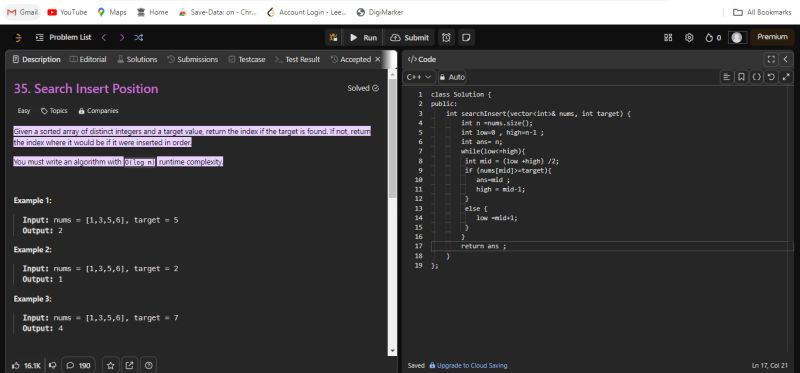Click the share link icon
The height and width of the screenshot is (373, 800).
pyautogui.click(x=130, y=365)
